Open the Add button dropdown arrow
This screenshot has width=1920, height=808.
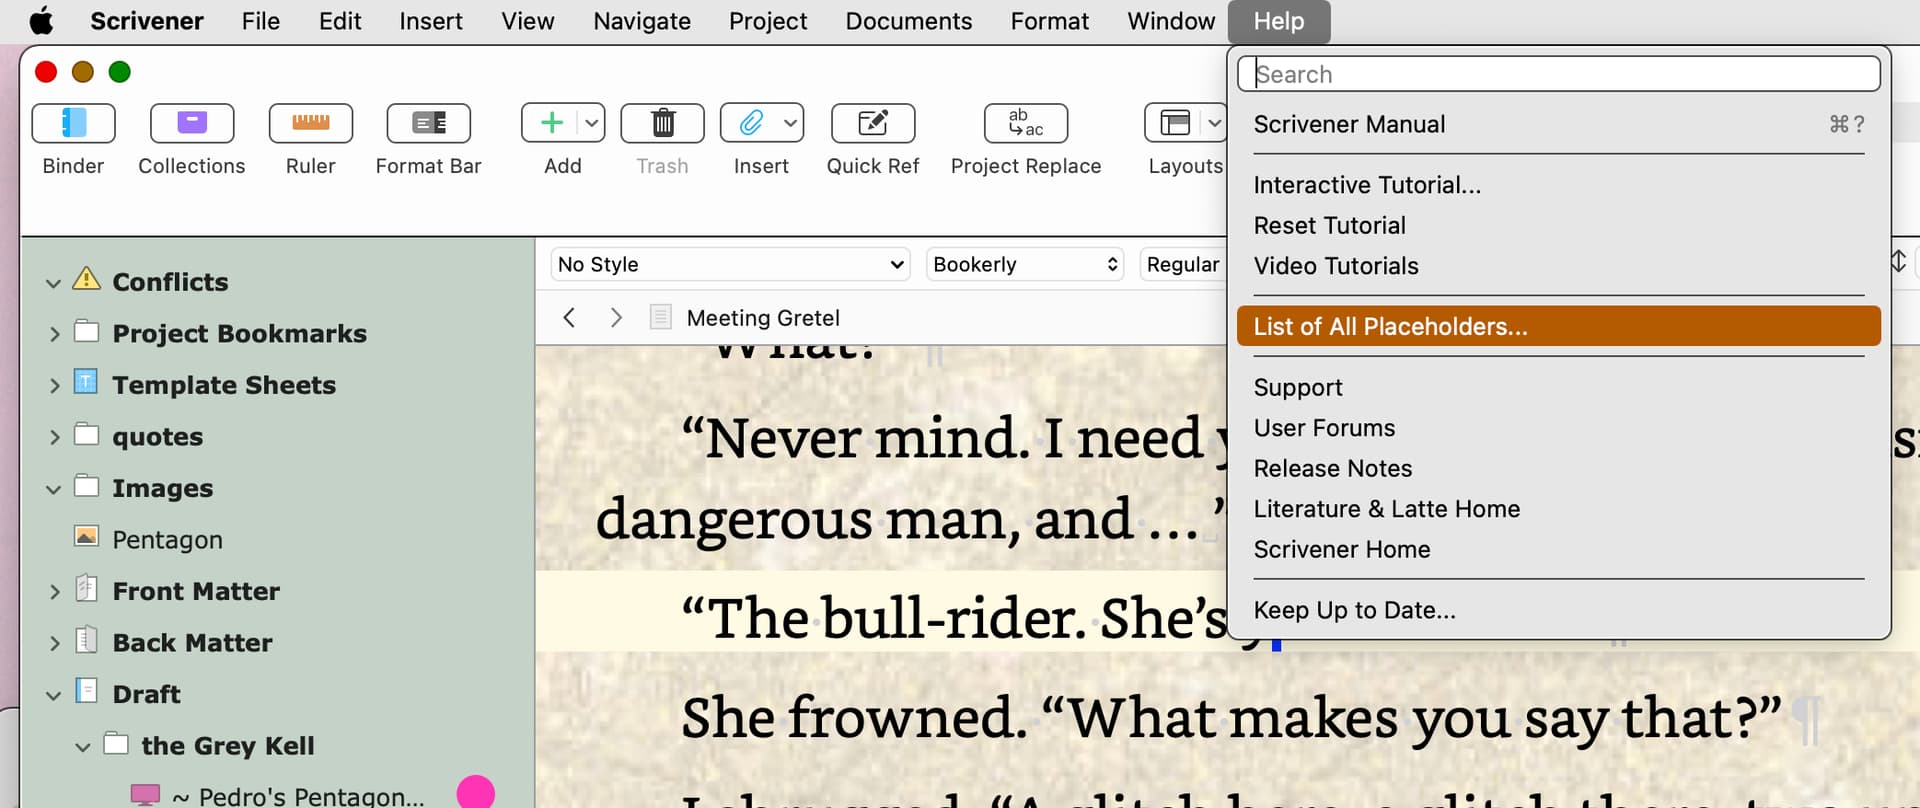[592, 123]
